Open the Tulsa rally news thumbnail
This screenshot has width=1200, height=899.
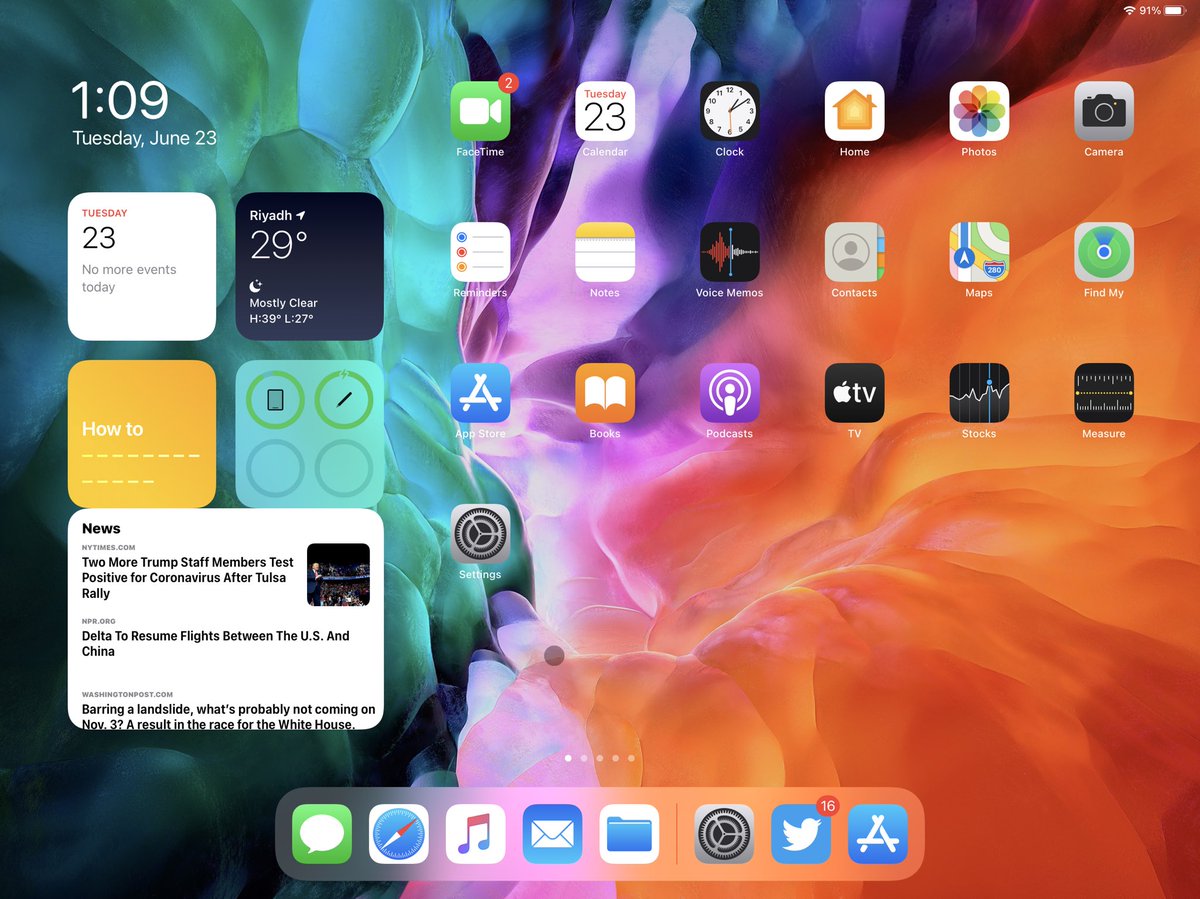click(338, 574)
